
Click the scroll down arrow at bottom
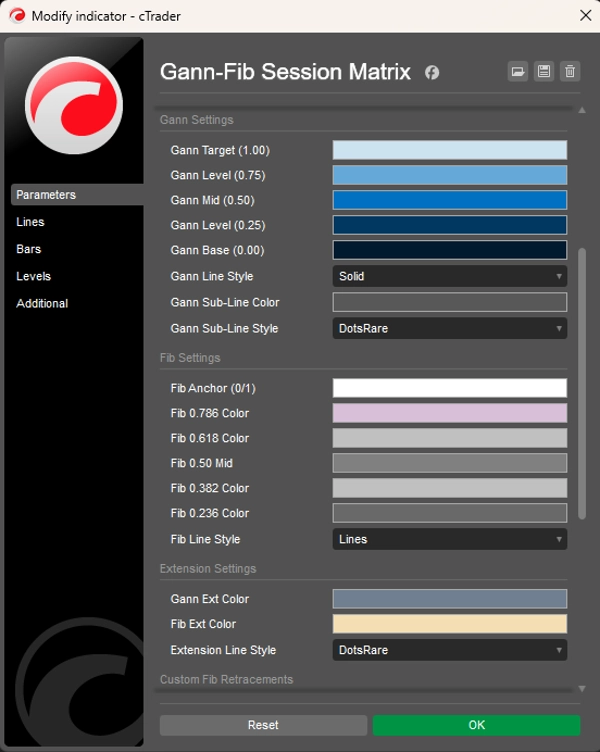click(x=582, y=689)
